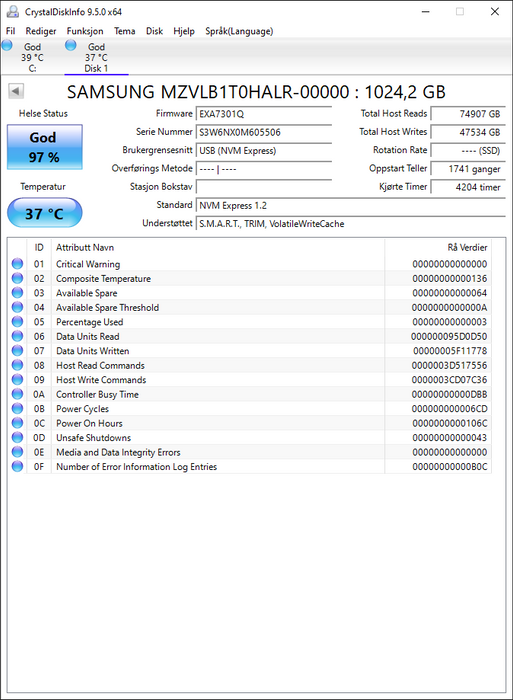Image resolution: width=513 pixels, height=700 pixels.
Task: Click the God 97 % health status button
Action: 45,147
